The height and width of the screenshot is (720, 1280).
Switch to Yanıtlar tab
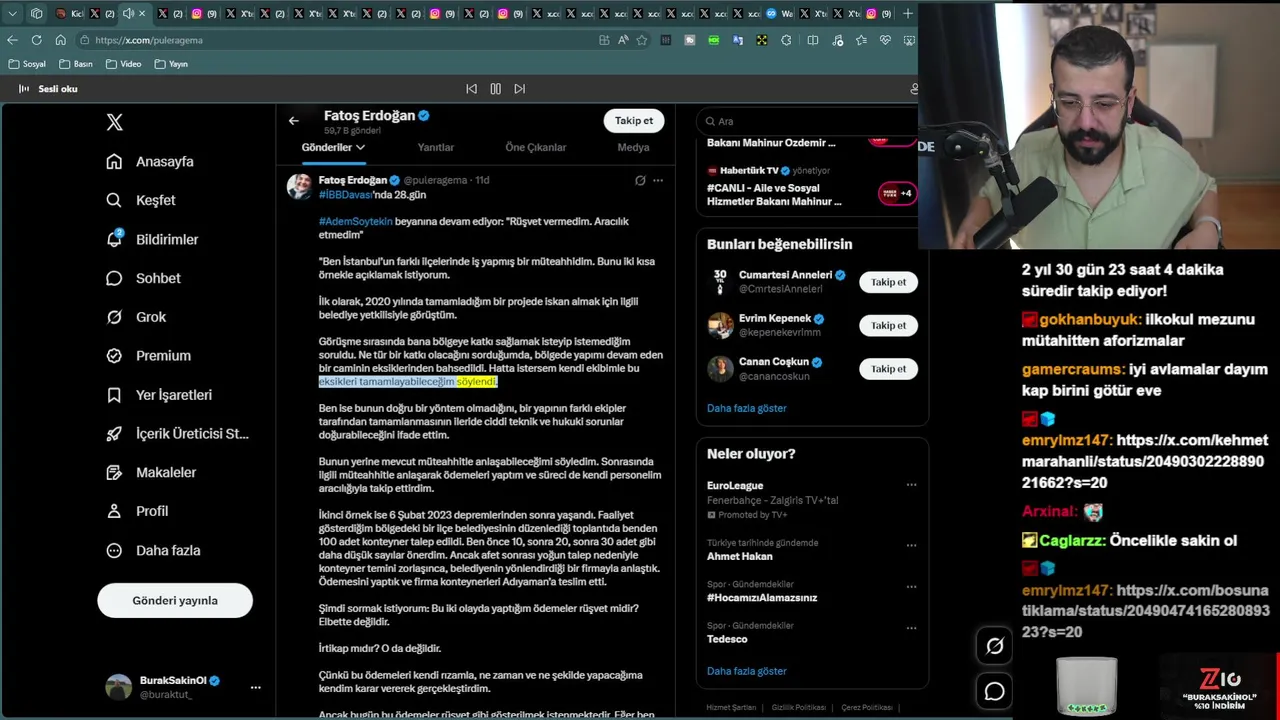pyautogui.click(x=435, y=147)
